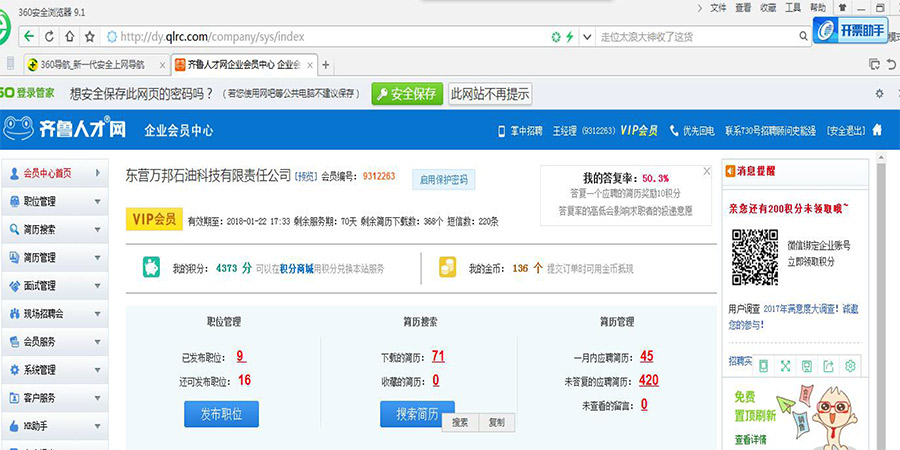Expand the 职位管理 sidebar menu

click(x=97, y=201)
